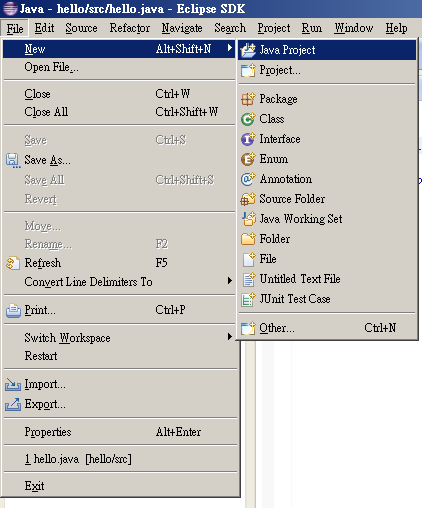Select the Java Working Set icon

(249, 219)
